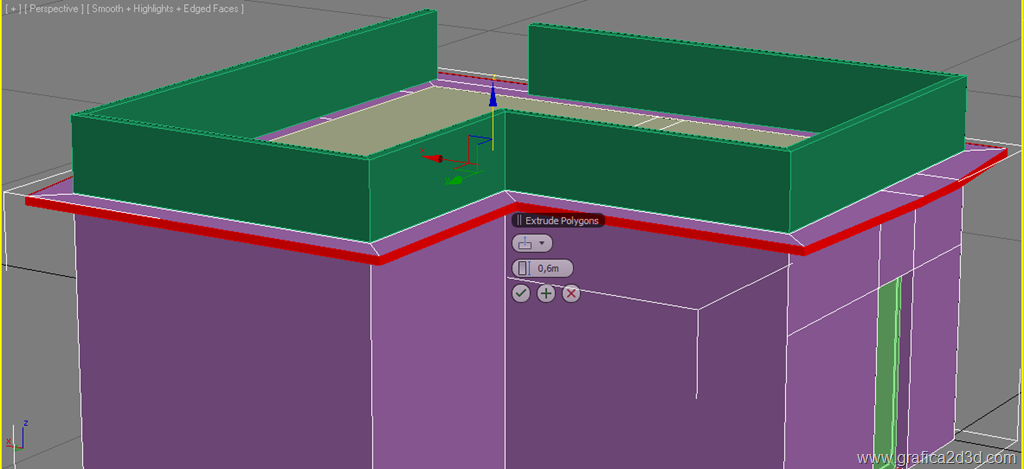The height and width of the screenshot is (469, 1024).
Task: Cancel the extrusion with the red X
Action: [x=571, y=293]
